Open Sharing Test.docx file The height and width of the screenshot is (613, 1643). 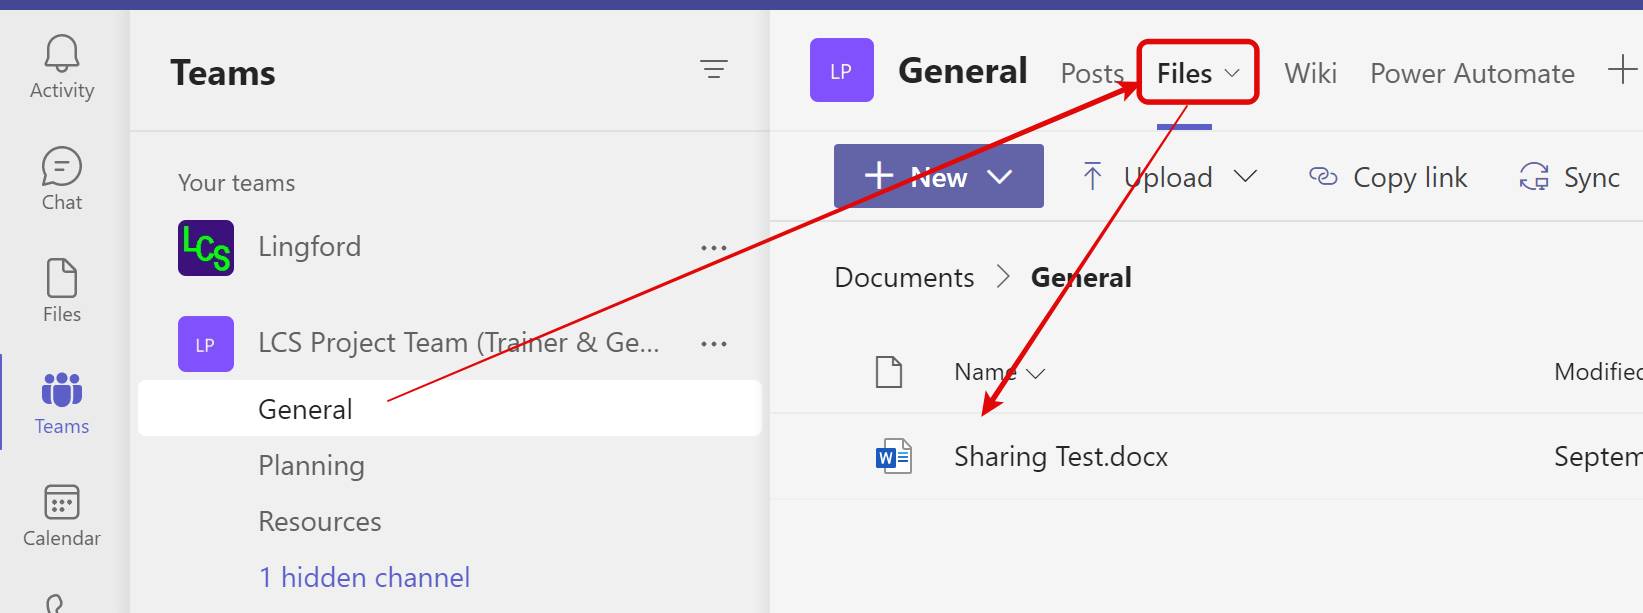pyautogui.click(x=1061, y=457)
